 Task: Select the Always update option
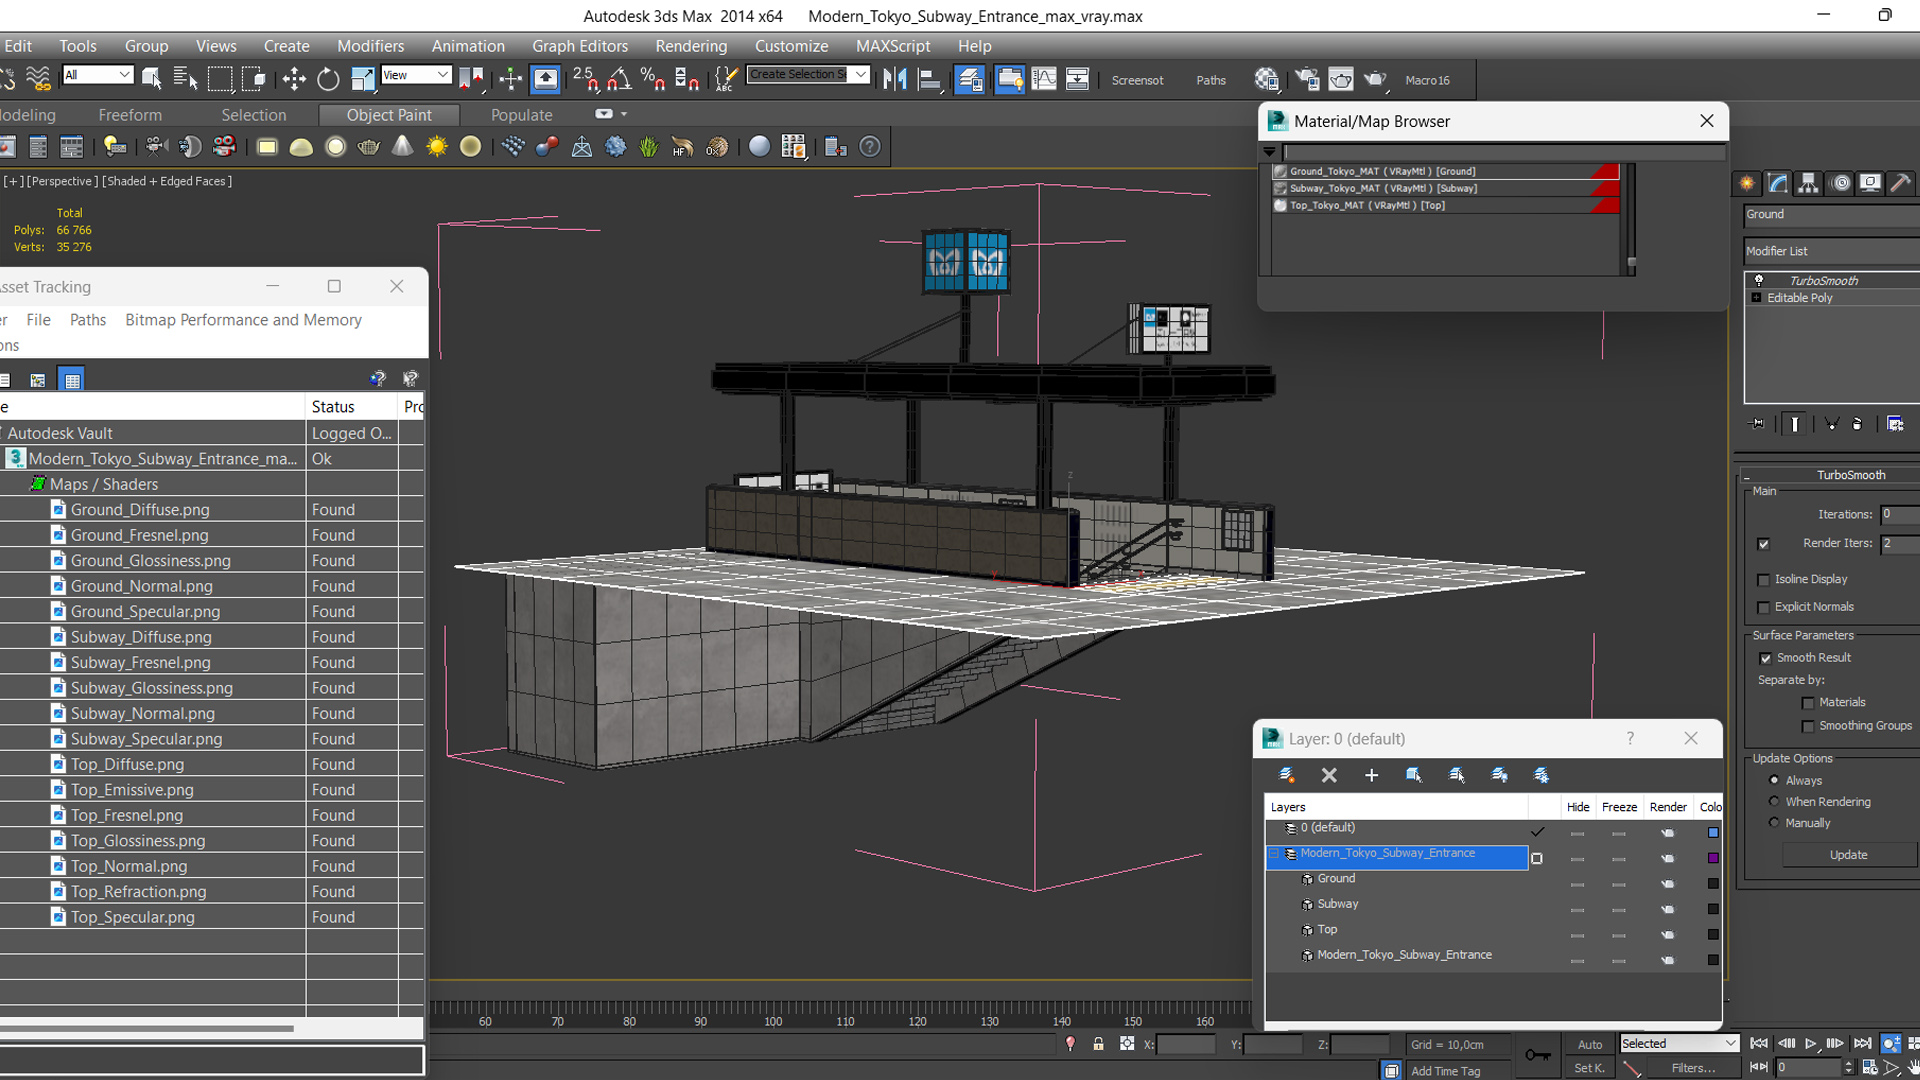pyautogui.click(x=1775, y=781)
